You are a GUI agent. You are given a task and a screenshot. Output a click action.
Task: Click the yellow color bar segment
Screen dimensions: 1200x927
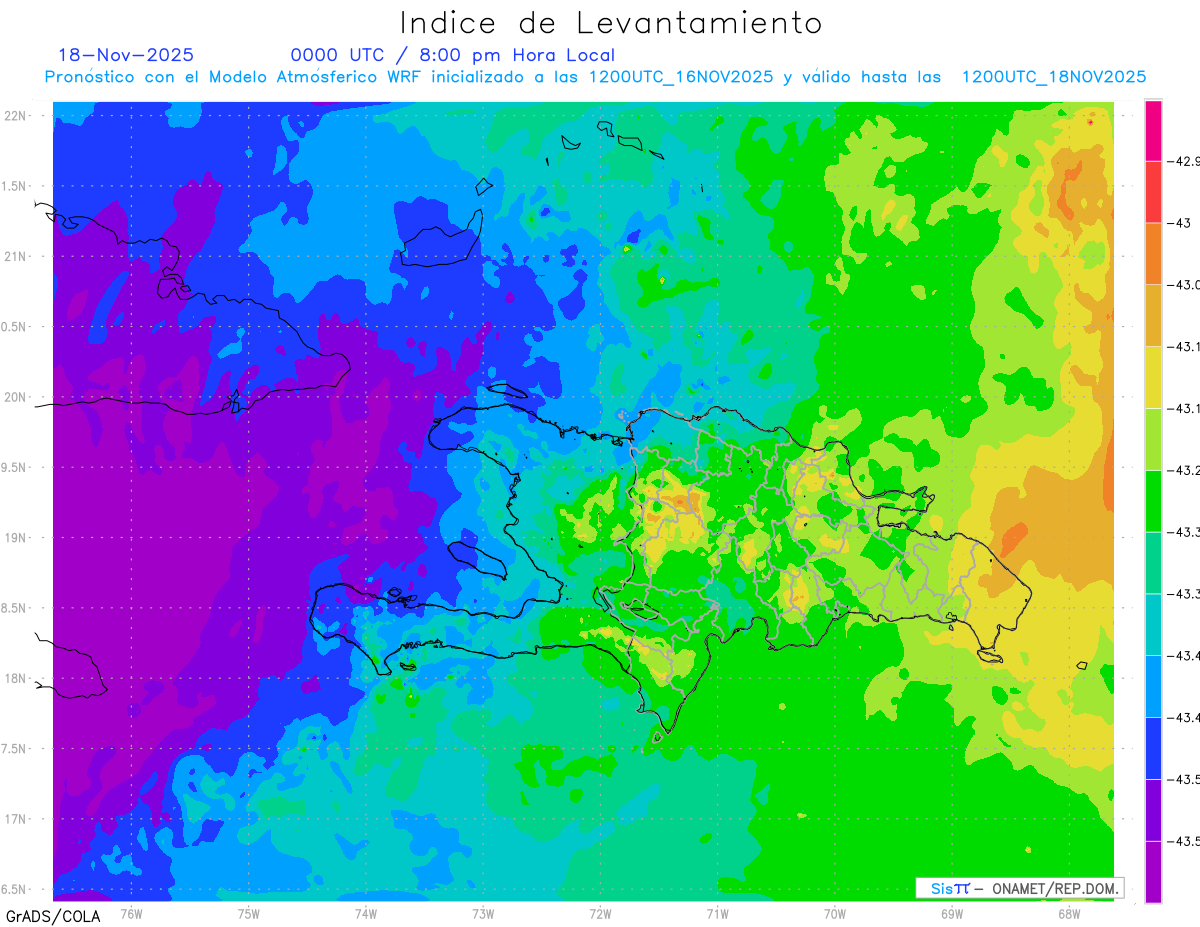pyautogui.click(x=1153, y=377)
